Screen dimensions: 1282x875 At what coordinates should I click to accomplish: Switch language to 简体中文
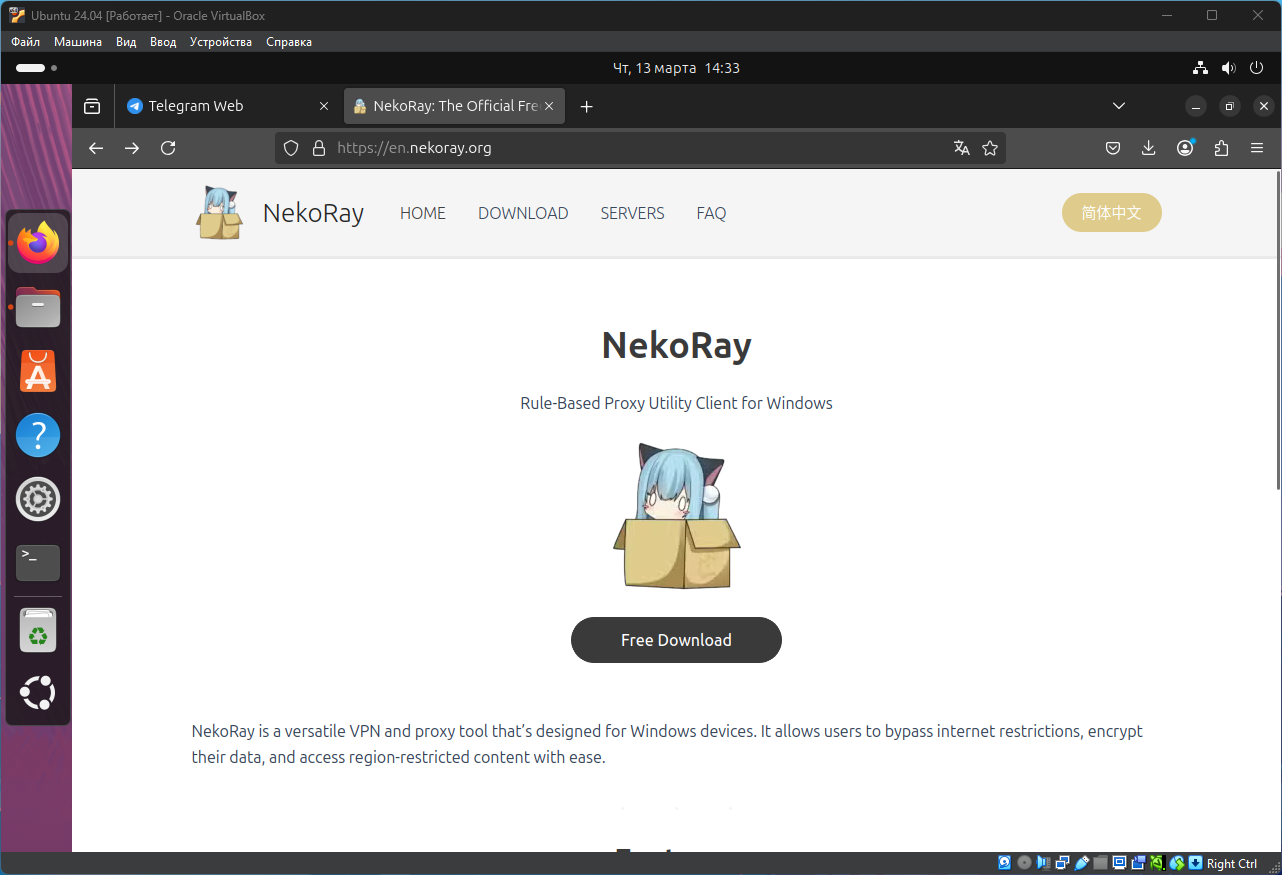tap(1111, 212)
